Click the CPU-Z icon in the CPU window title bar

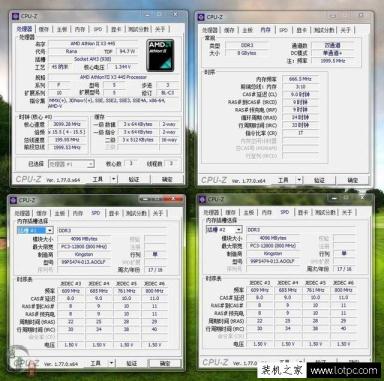click(15, 16)
